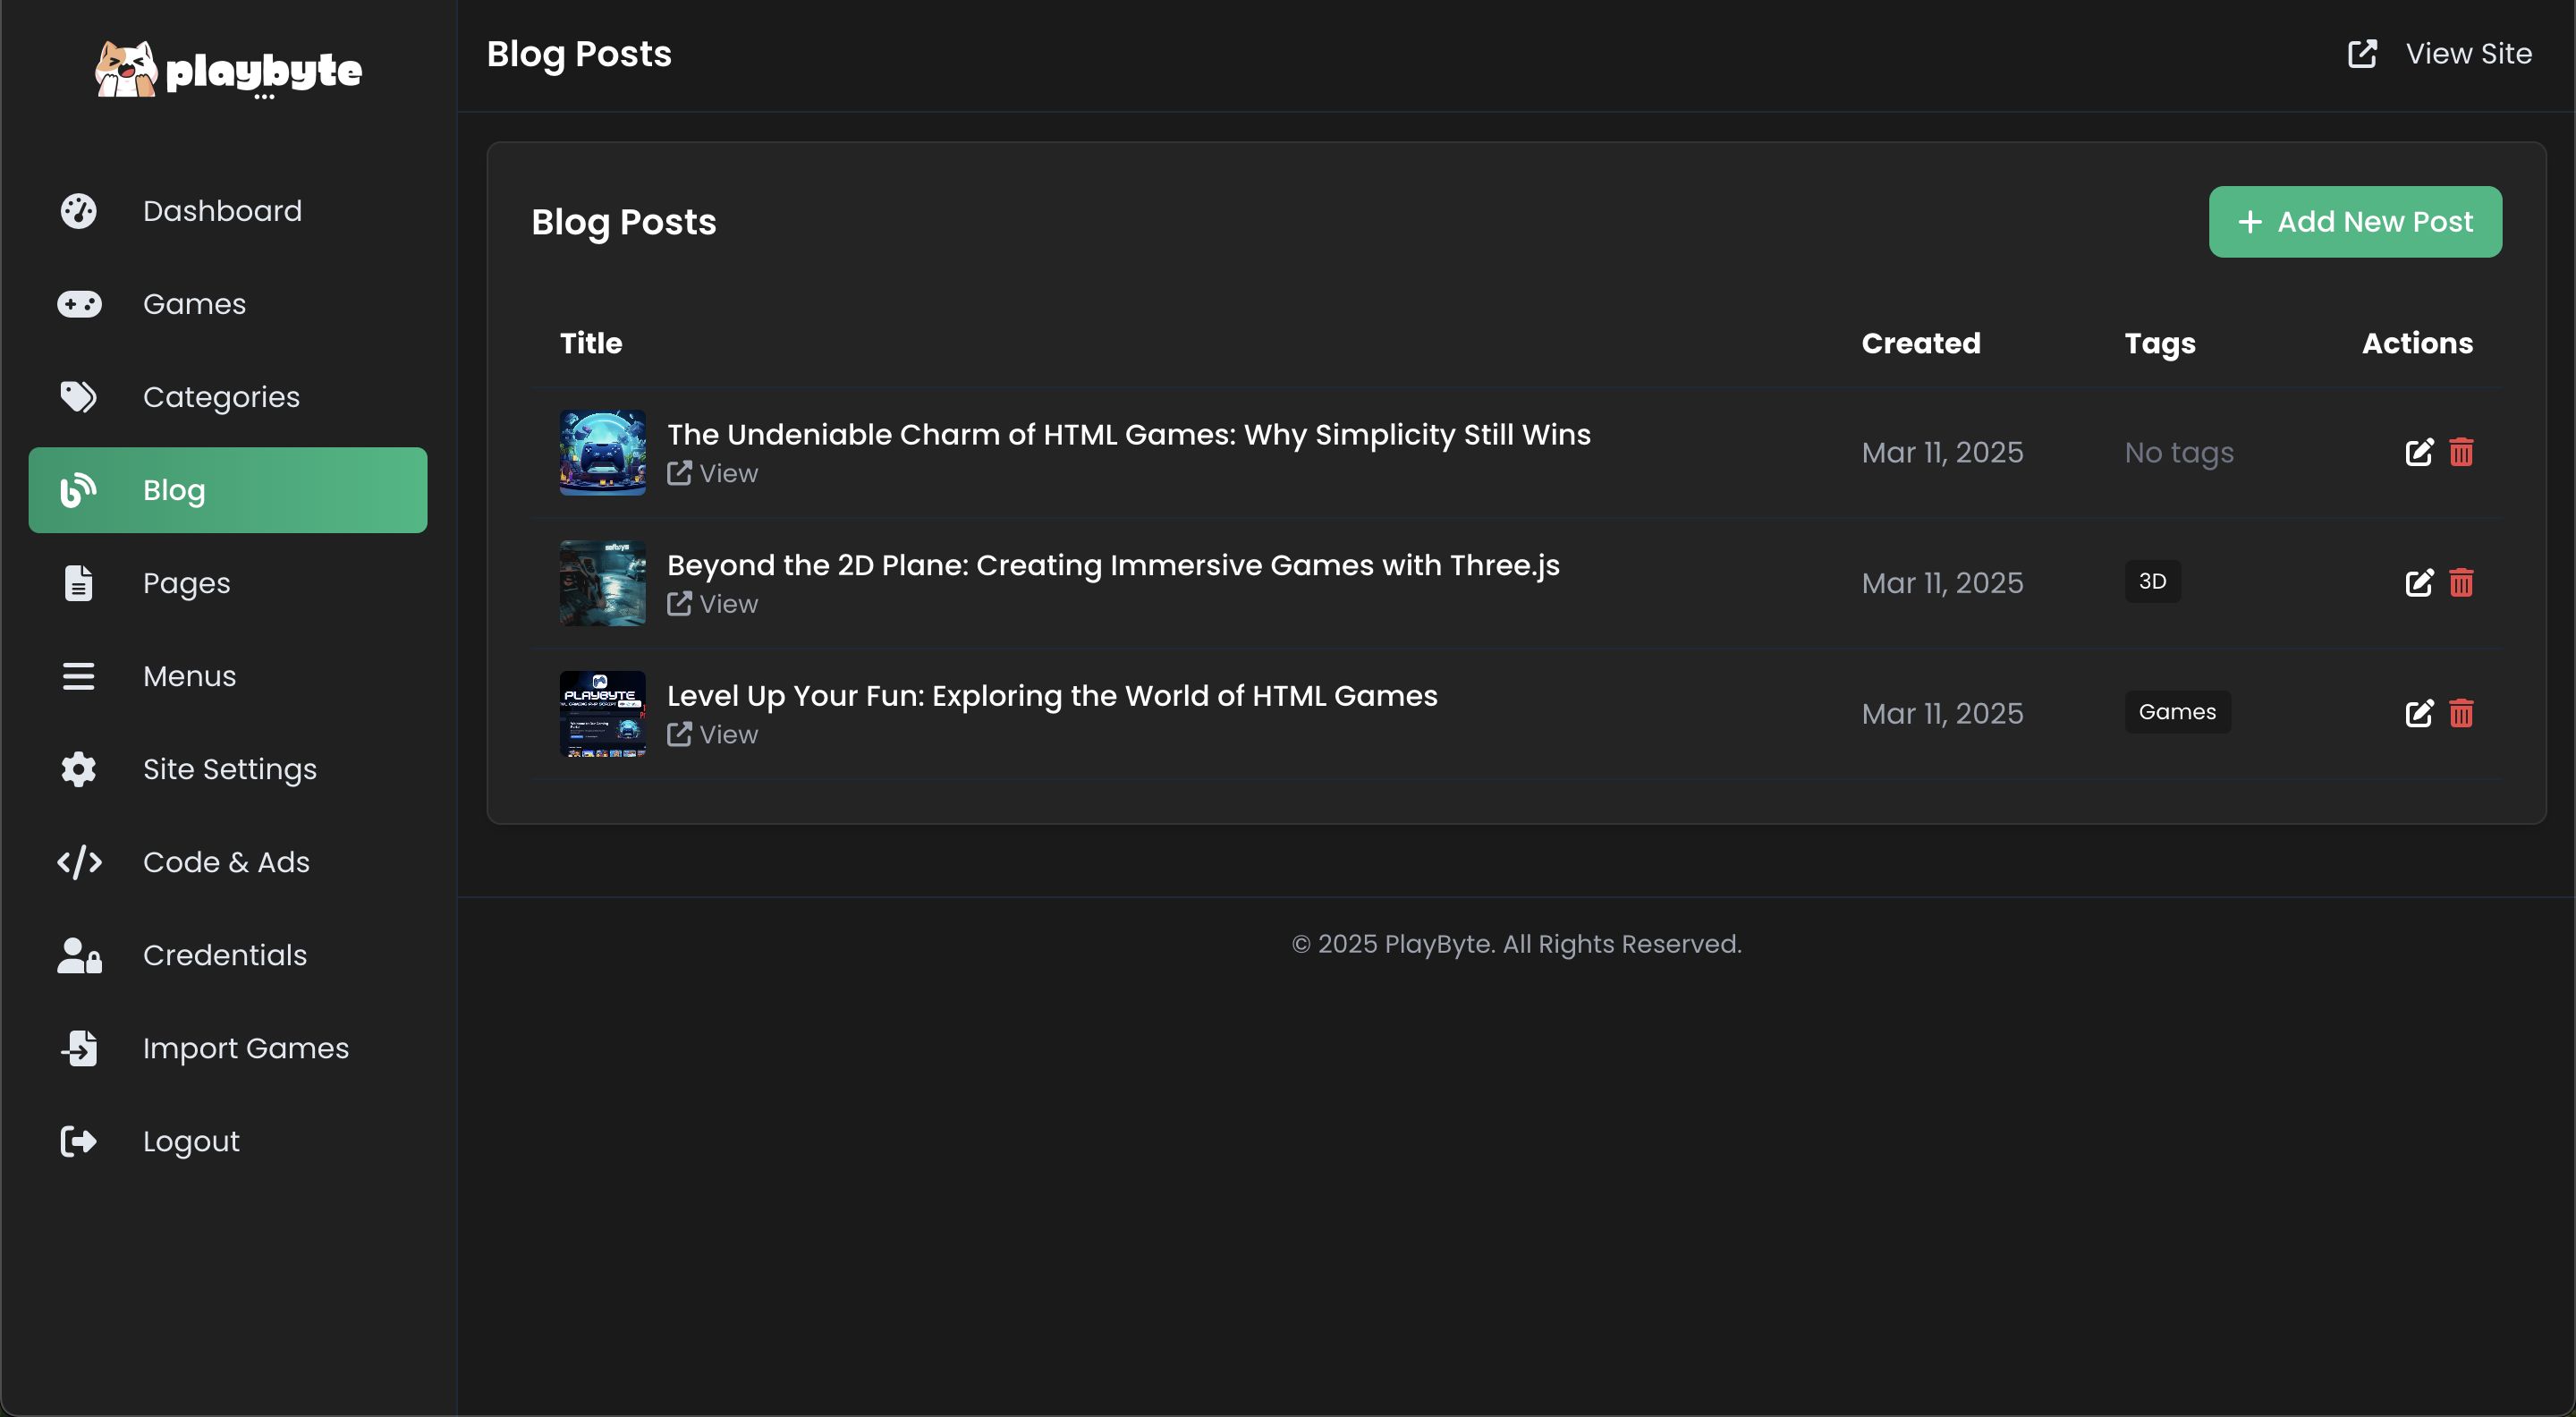Click edit icon for Three.js post
This screenshot has height=1417, width=2576.
point(2418,583)
